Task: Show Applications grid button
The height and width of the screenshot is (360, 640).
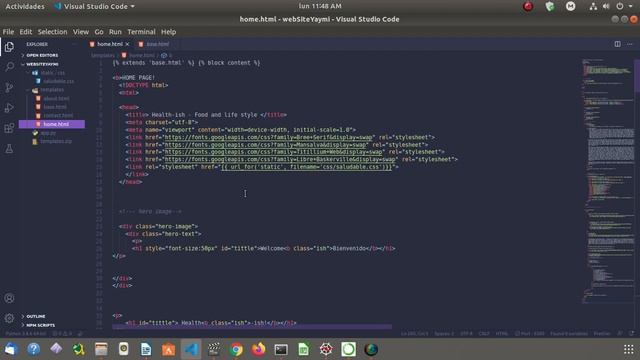Action: pyautogui.click(x=629, y=349)
